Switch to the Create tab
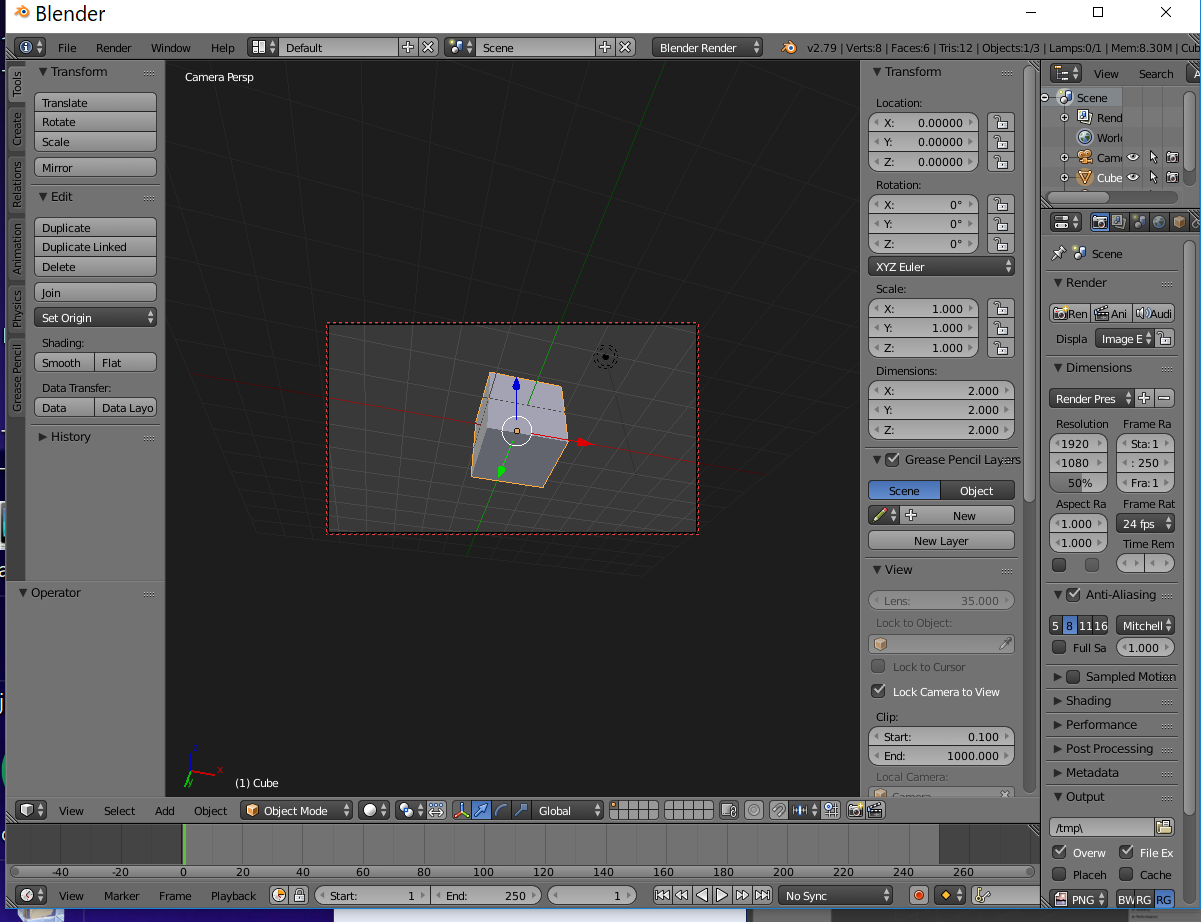 16,129
